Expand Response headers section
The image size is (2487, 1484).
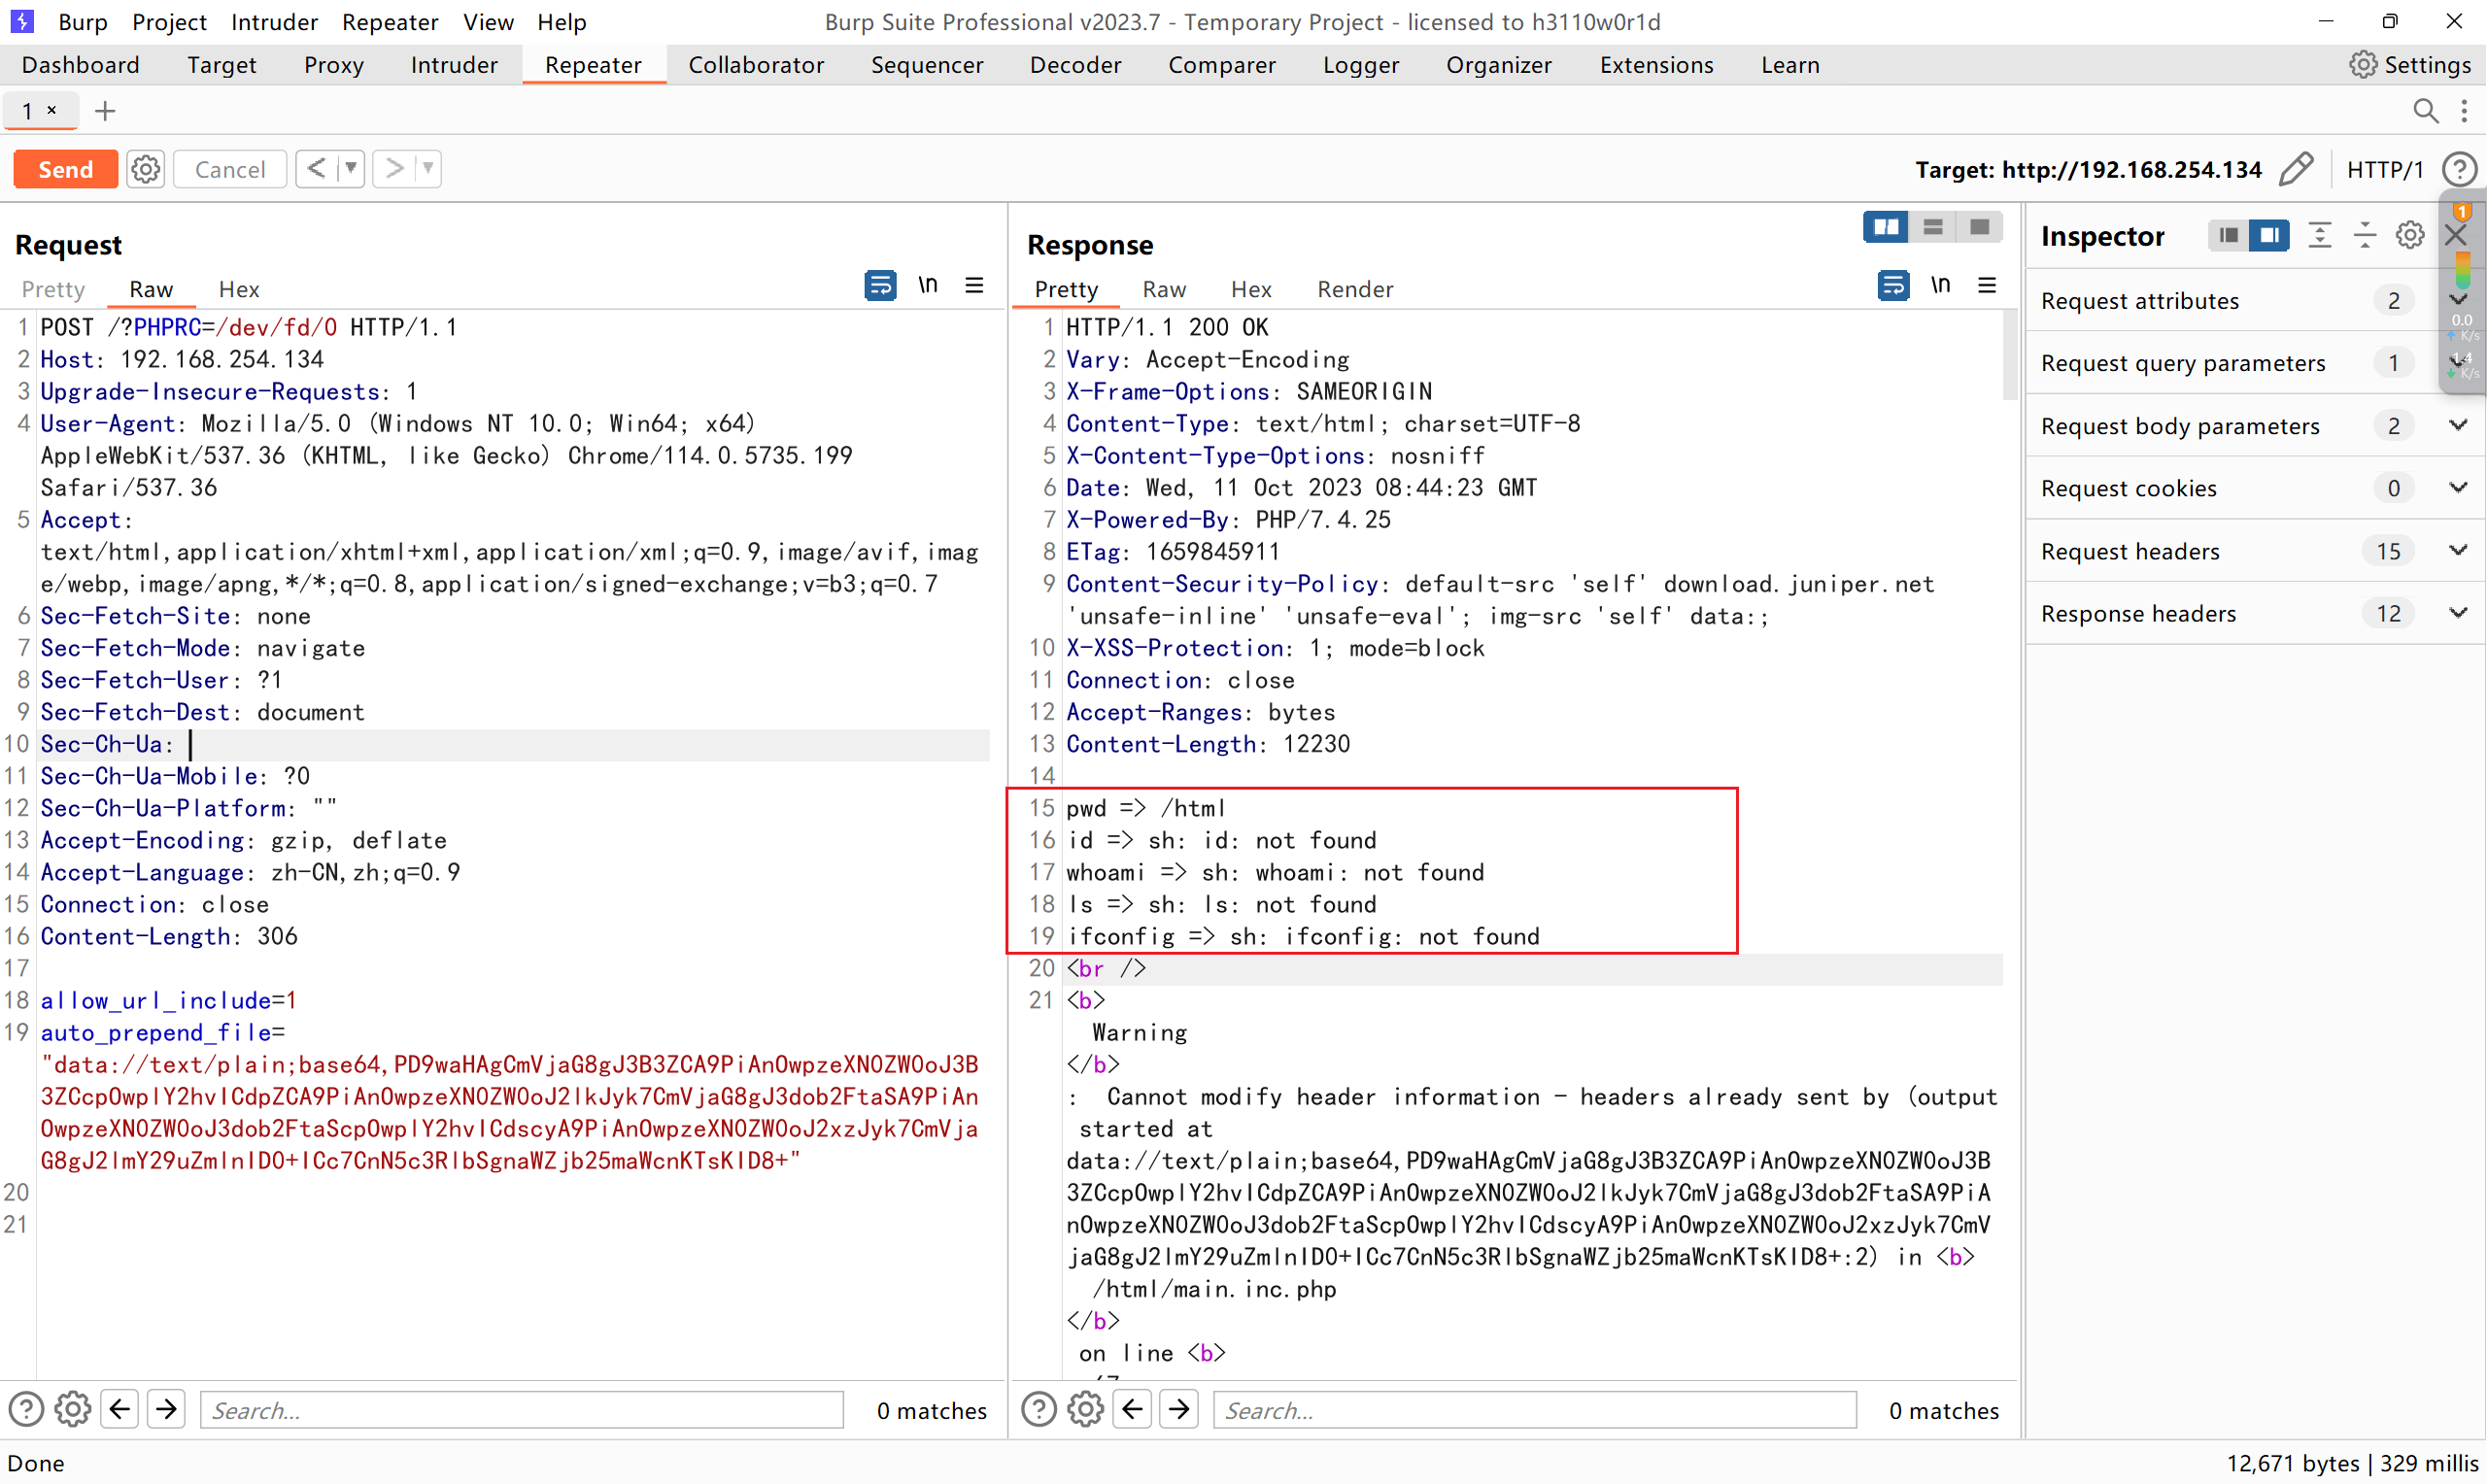coord(2458,613)
